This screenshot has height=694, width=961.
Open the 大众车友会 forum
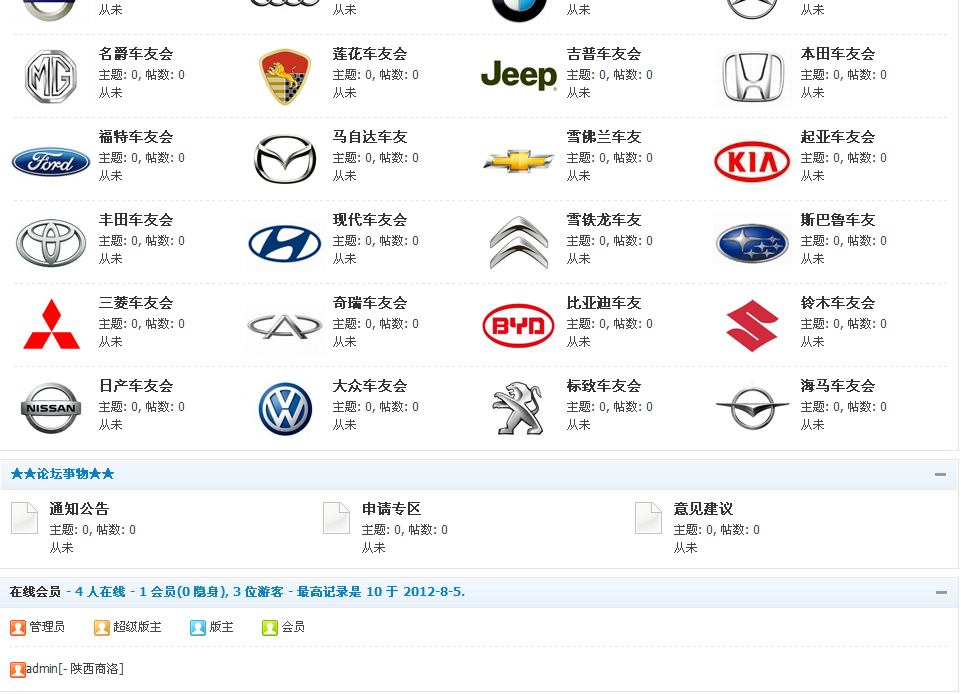pyautogui.click(x=370, y=386)
